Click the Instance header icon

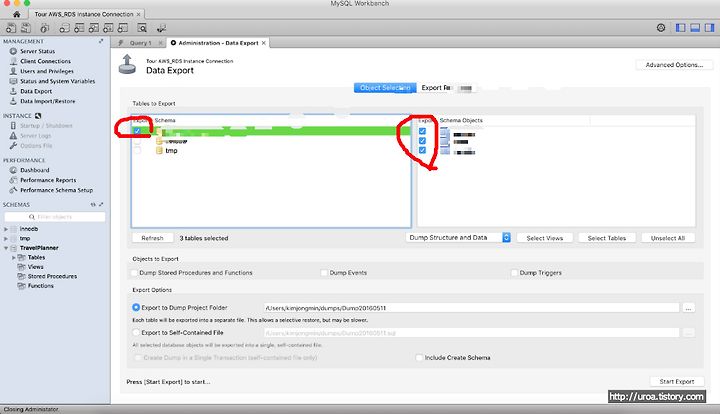pyautogui.click(x=38, y=116)
